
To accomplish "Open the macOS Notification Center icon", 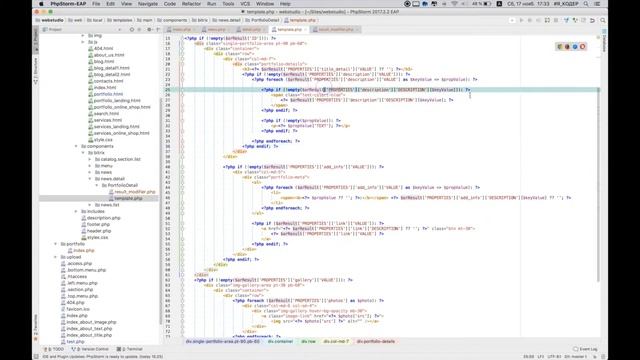I will click(x=598, y=4).
